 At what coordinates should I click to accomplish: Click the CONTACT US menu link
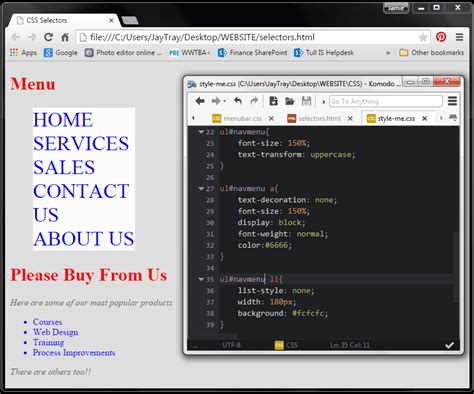[x=81, y=203]
